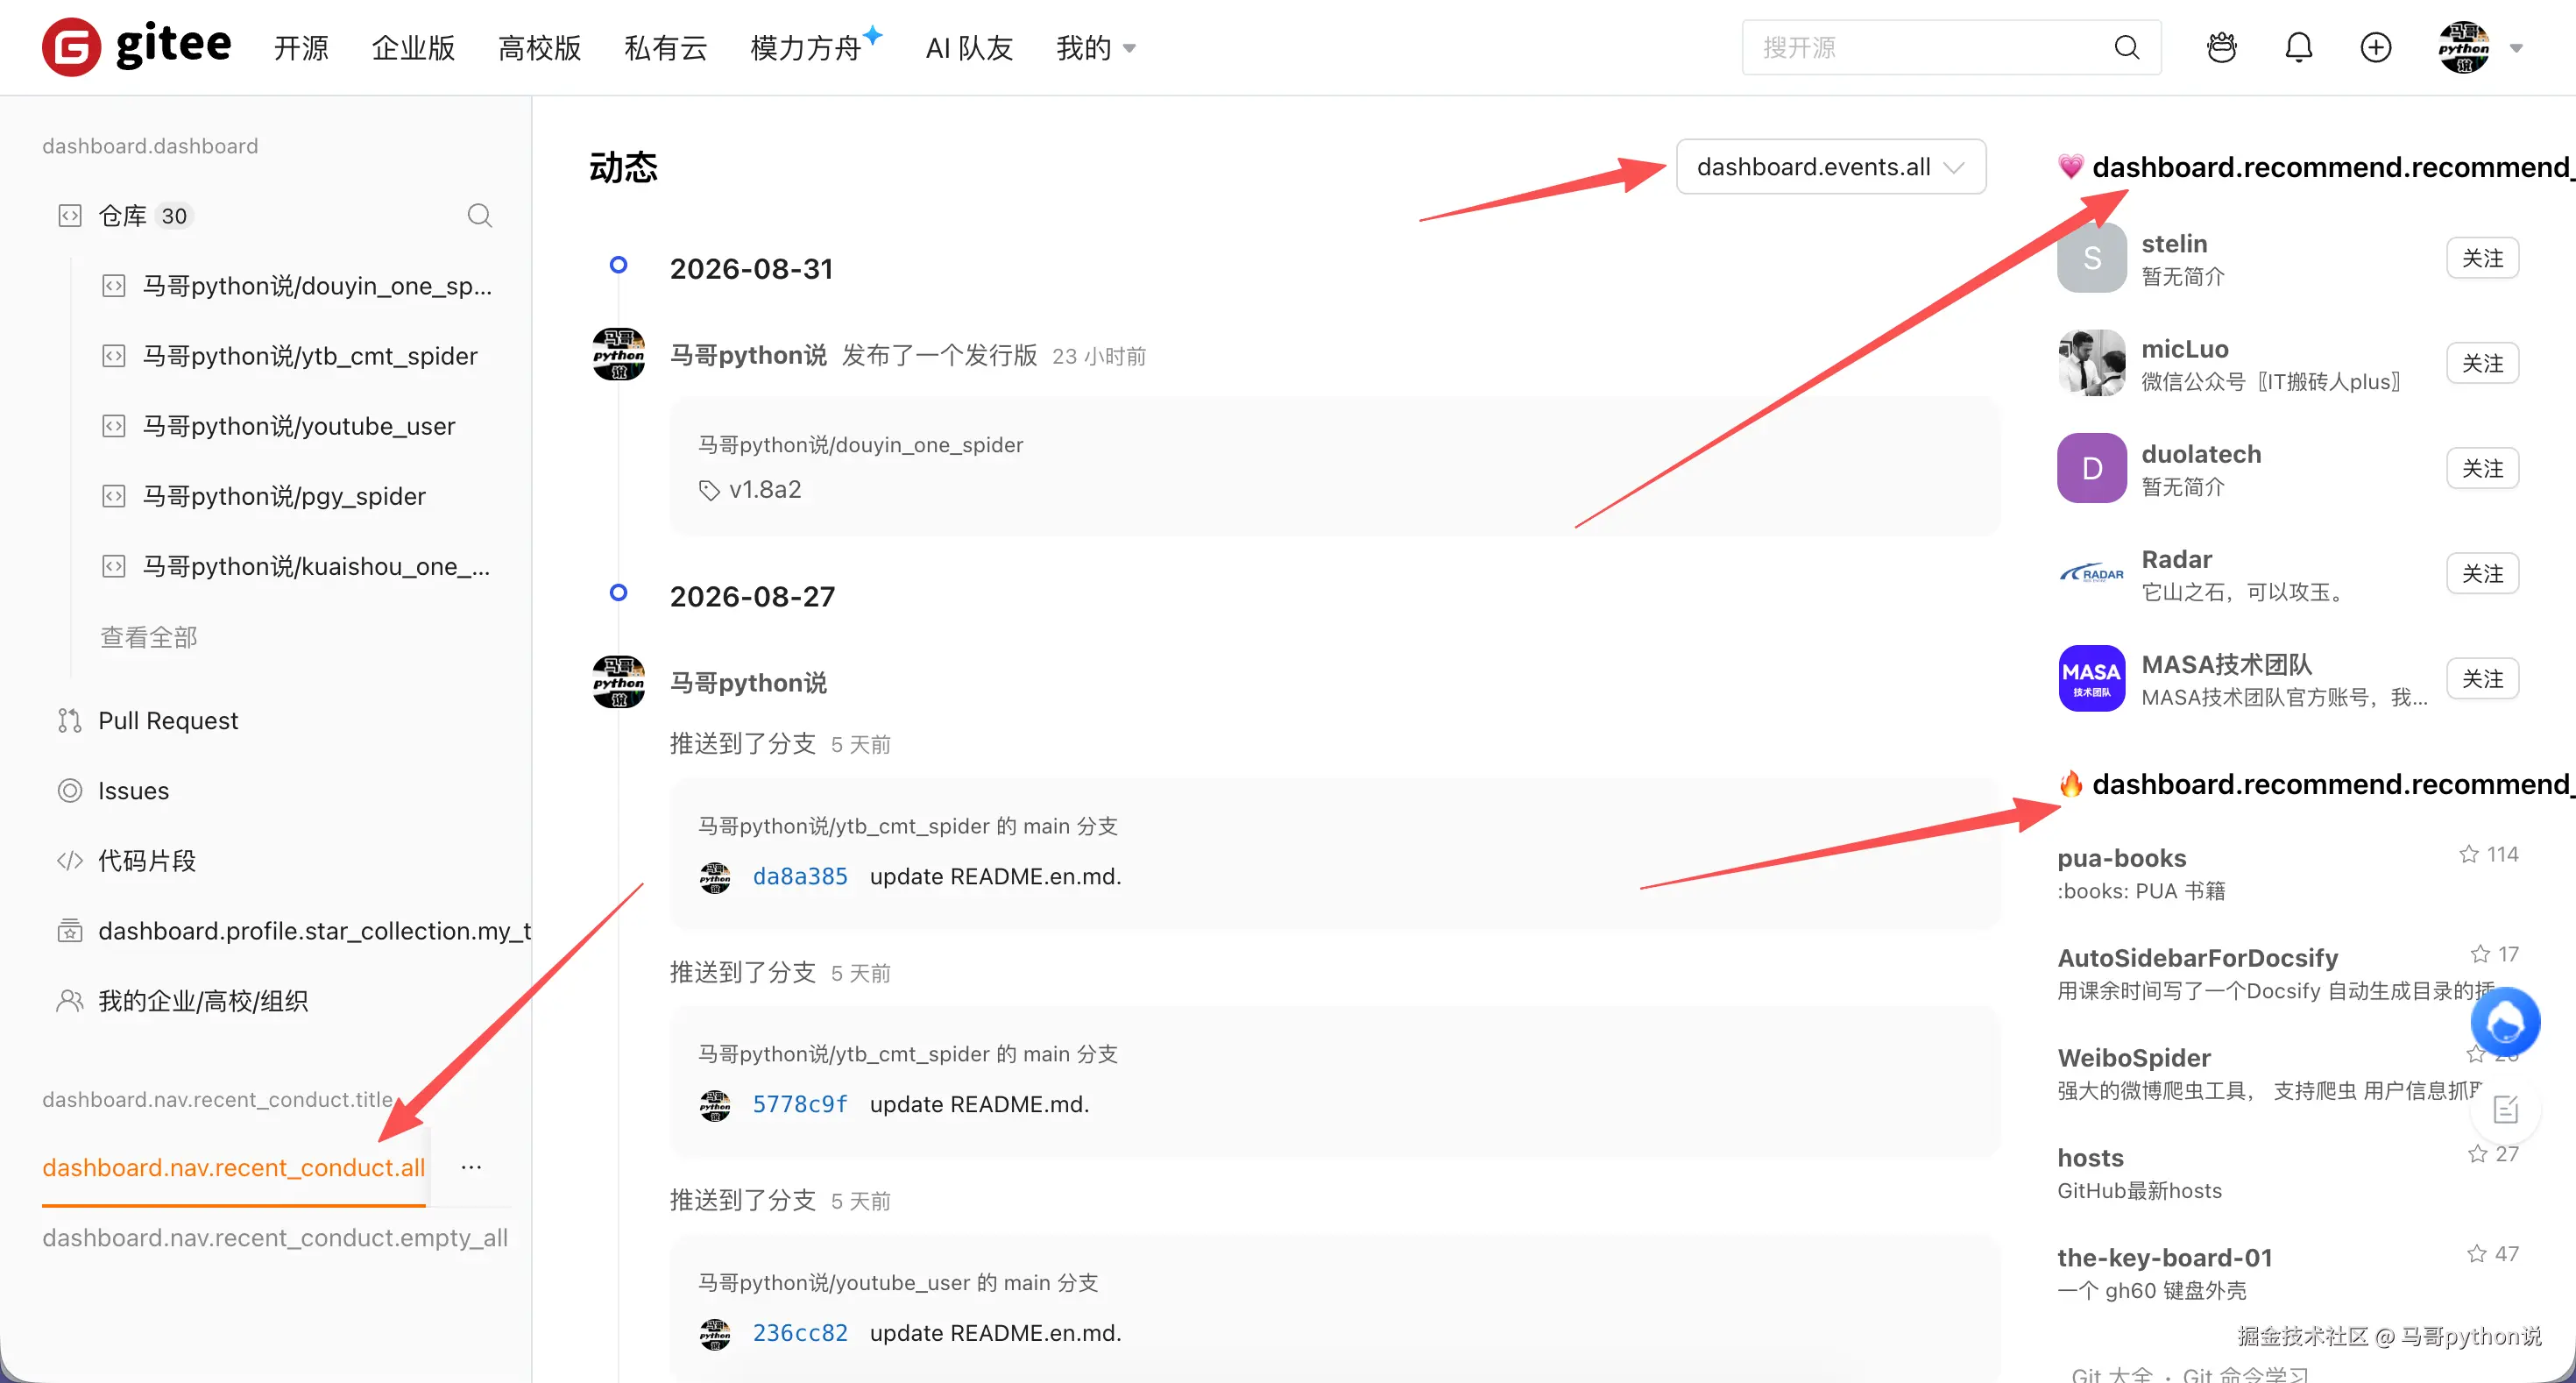The width and height of the screenshot is (2576, 1383).
Task: Open the the-key-board-01 project
Action: point(2164,1257)
